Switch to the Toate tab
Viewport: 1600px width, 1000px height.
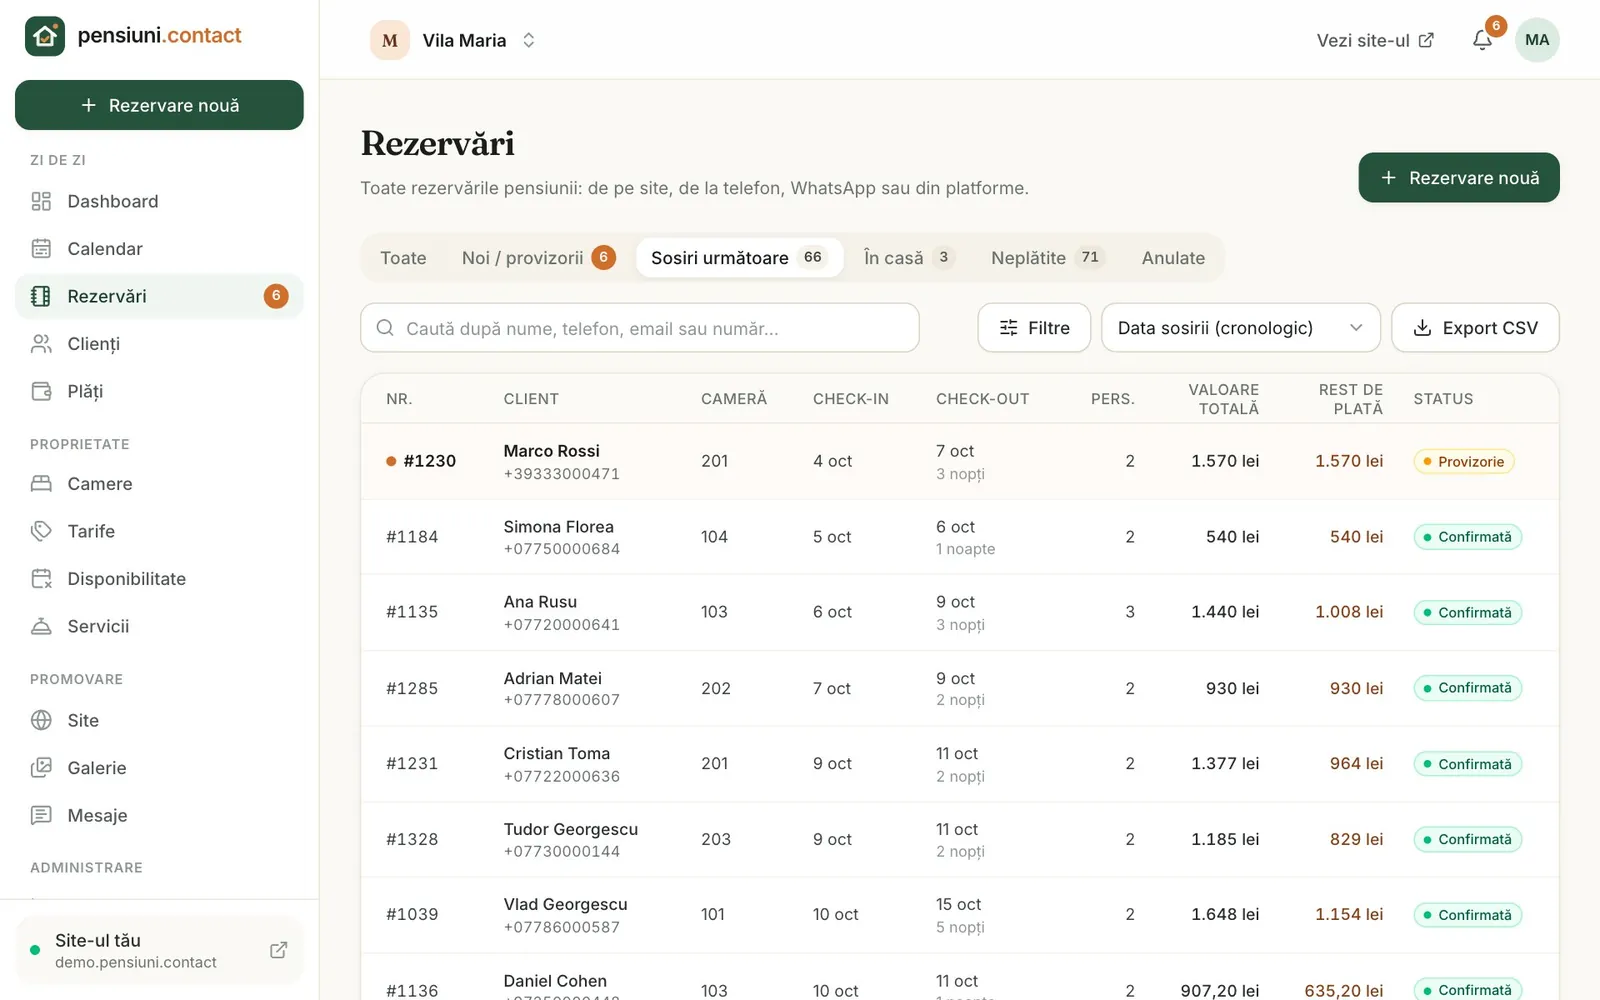pos(403,258)
